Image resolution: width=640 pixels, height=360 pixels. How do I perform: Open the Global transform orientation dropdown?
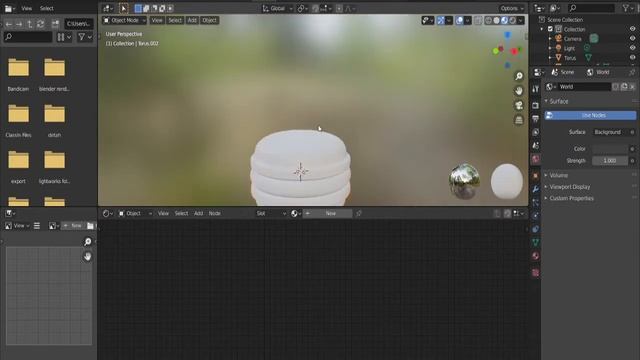pos(278,8)
